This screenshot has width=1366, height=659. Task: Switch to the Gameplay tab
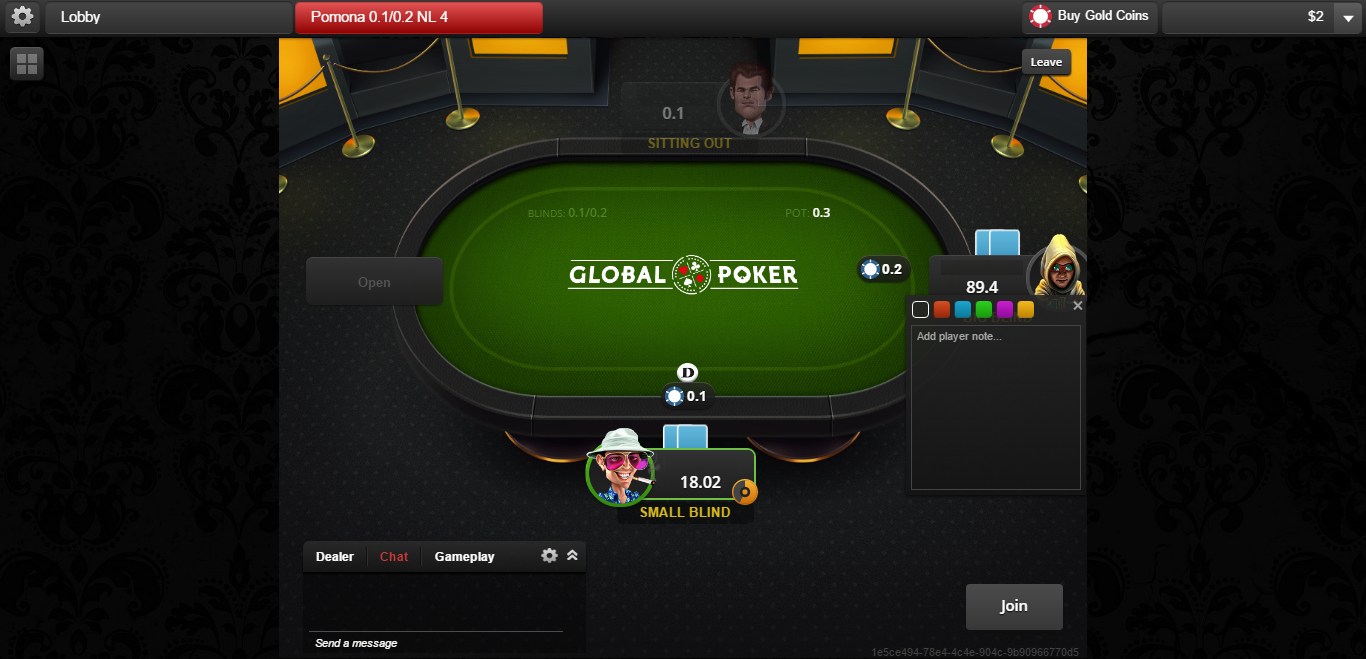[x=464, y=557]
